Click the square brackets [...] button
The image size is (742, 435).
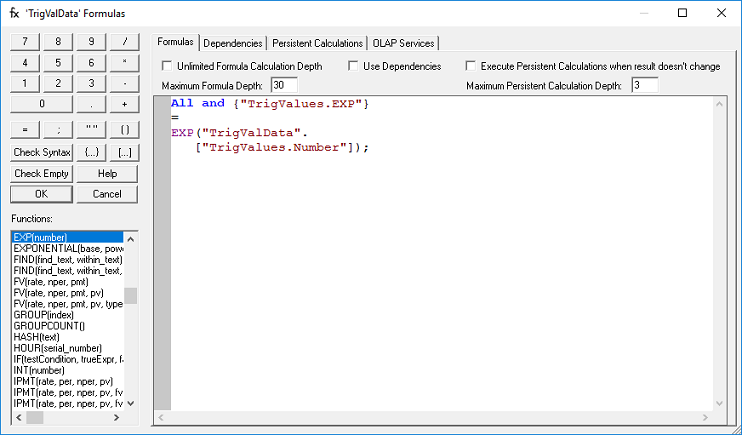pyautogui.click(x=123, y=152)
